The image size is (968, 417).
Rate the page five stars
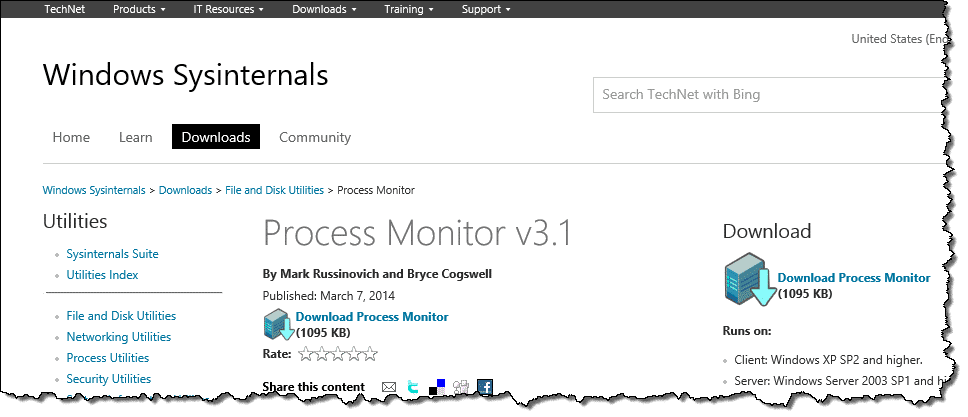(370, 354)
